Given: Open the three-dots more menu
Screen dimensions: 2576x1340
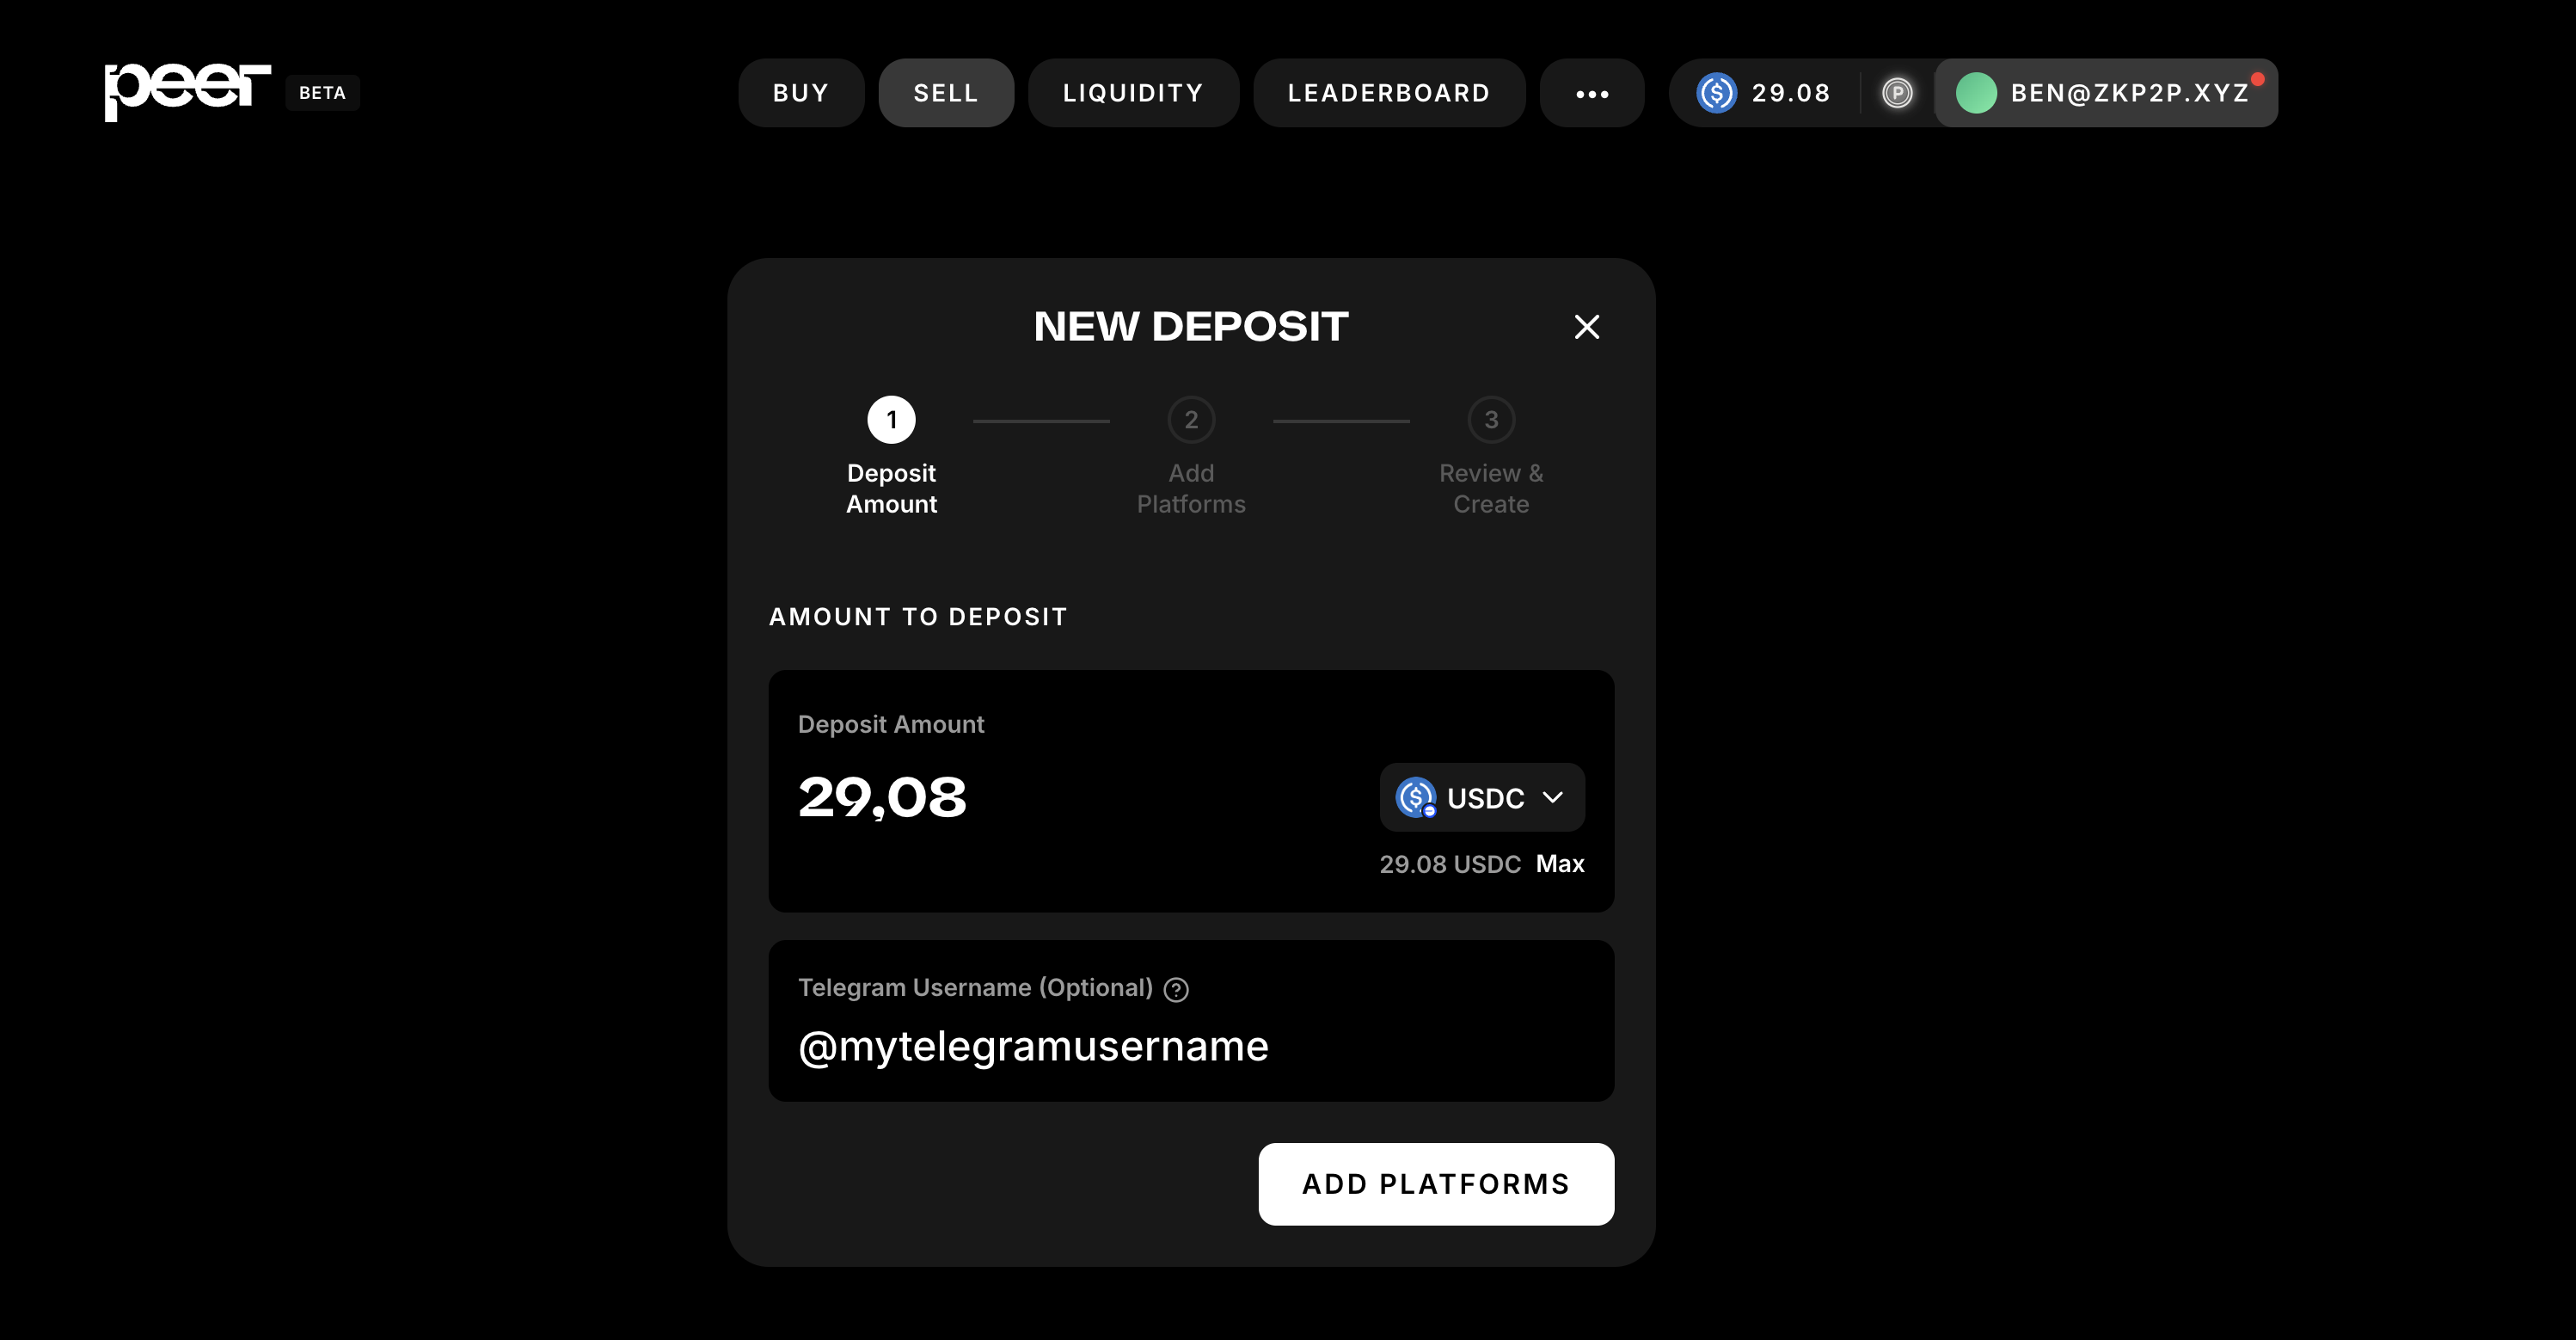Looking at the screenshot, I should tap(1592, 93).
